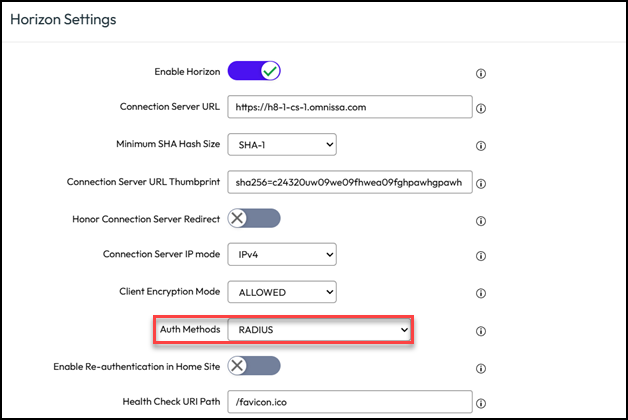Open the Minimum SHA Hash Size dropdown
This screenshot has width=628, height=420.
pyautogui.click(x=282, y=145)
